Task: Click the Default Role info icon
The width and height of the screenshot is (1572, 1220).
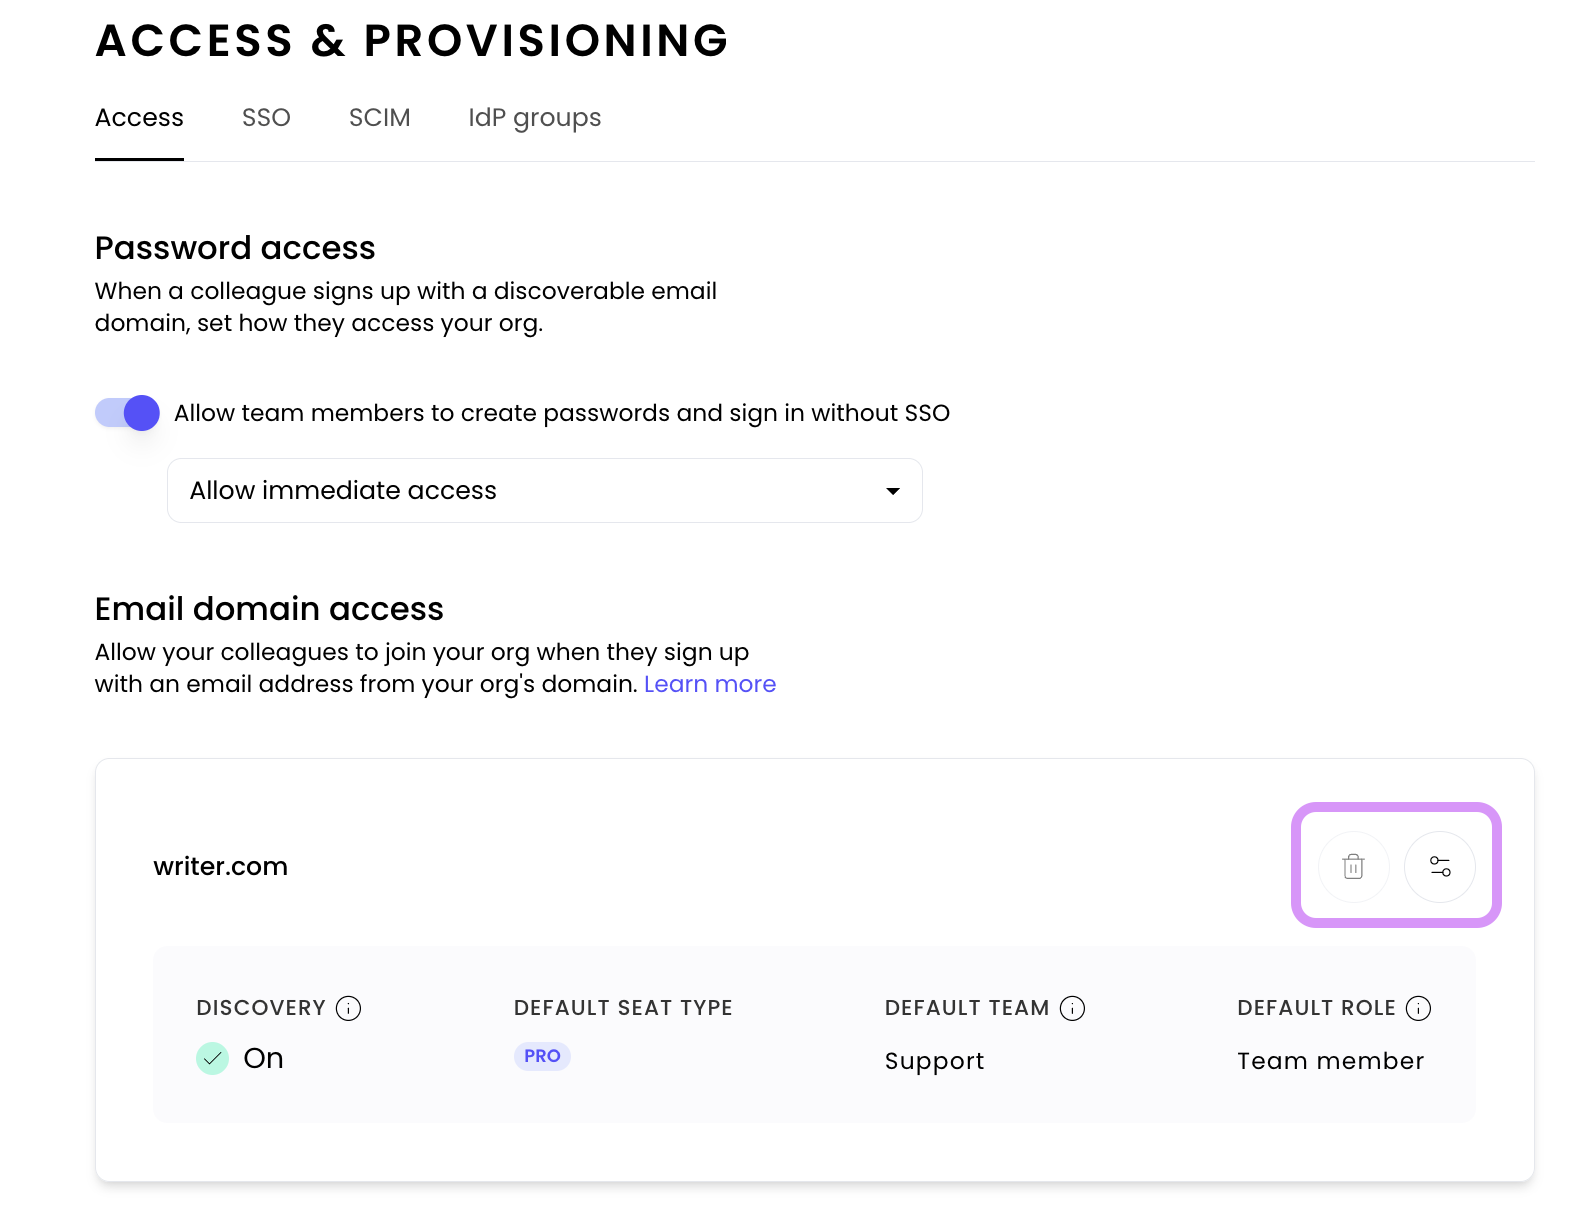Action: [x=1418, y=1008]
